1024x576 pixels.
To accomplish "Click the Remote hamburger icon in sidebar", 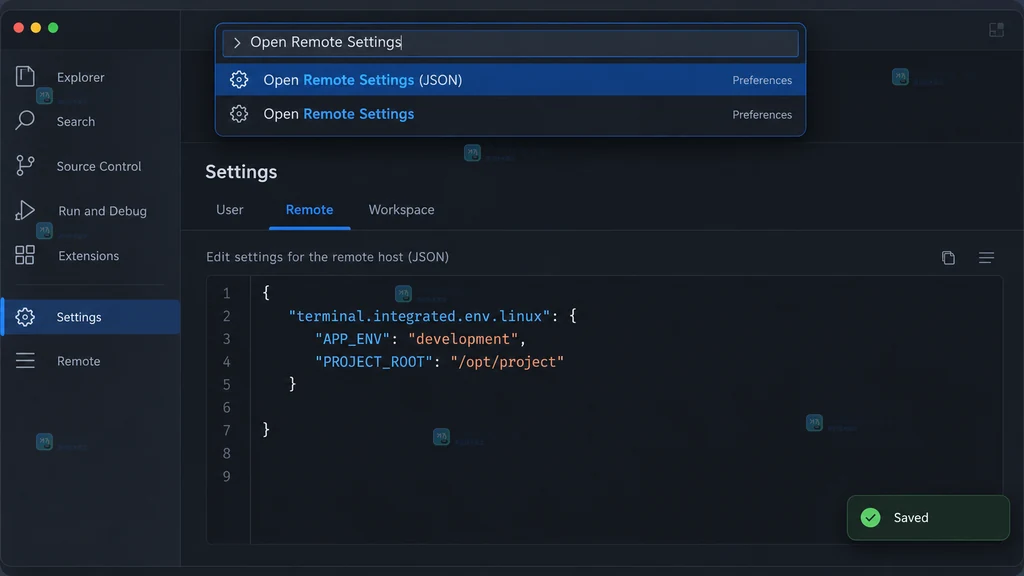I will tap(25, 360).
